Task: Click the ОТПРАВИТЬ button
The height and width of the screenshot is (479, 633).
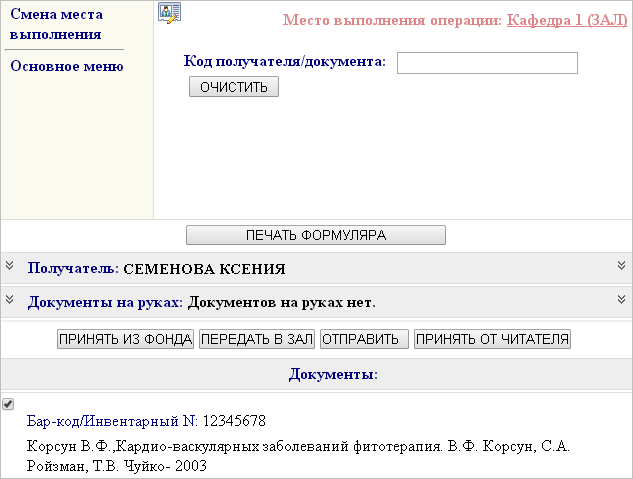Action: (x=365, y=339)
